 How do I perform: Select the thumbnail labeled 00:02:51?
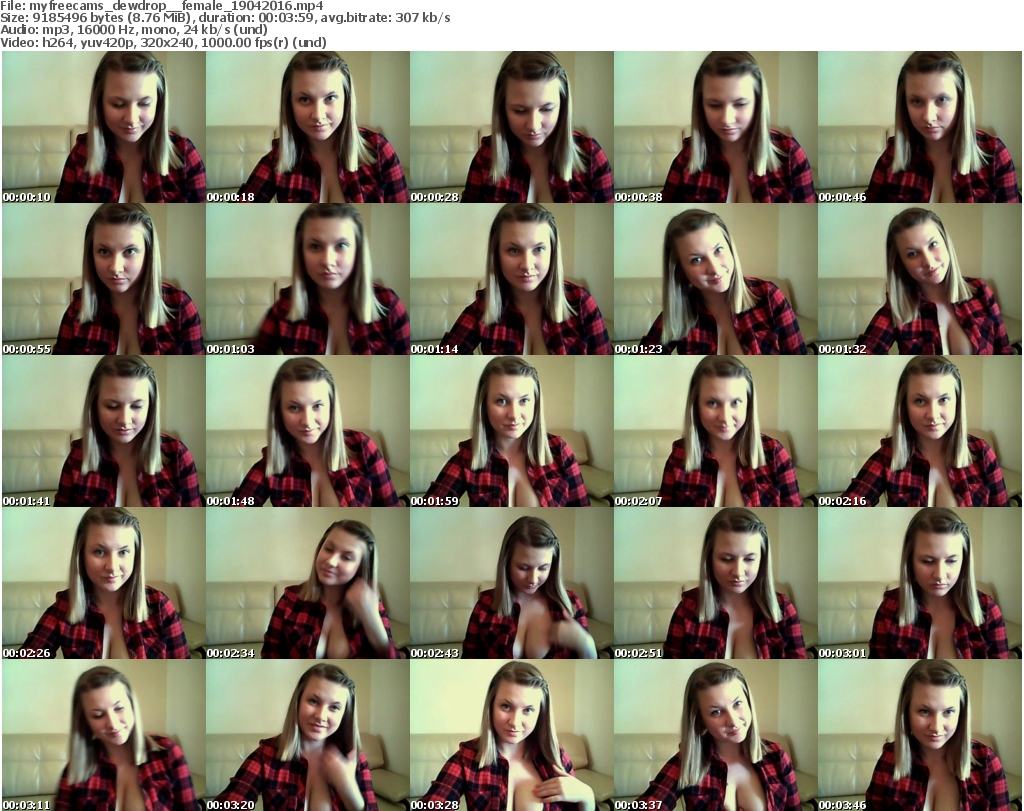tap(716, 582)
